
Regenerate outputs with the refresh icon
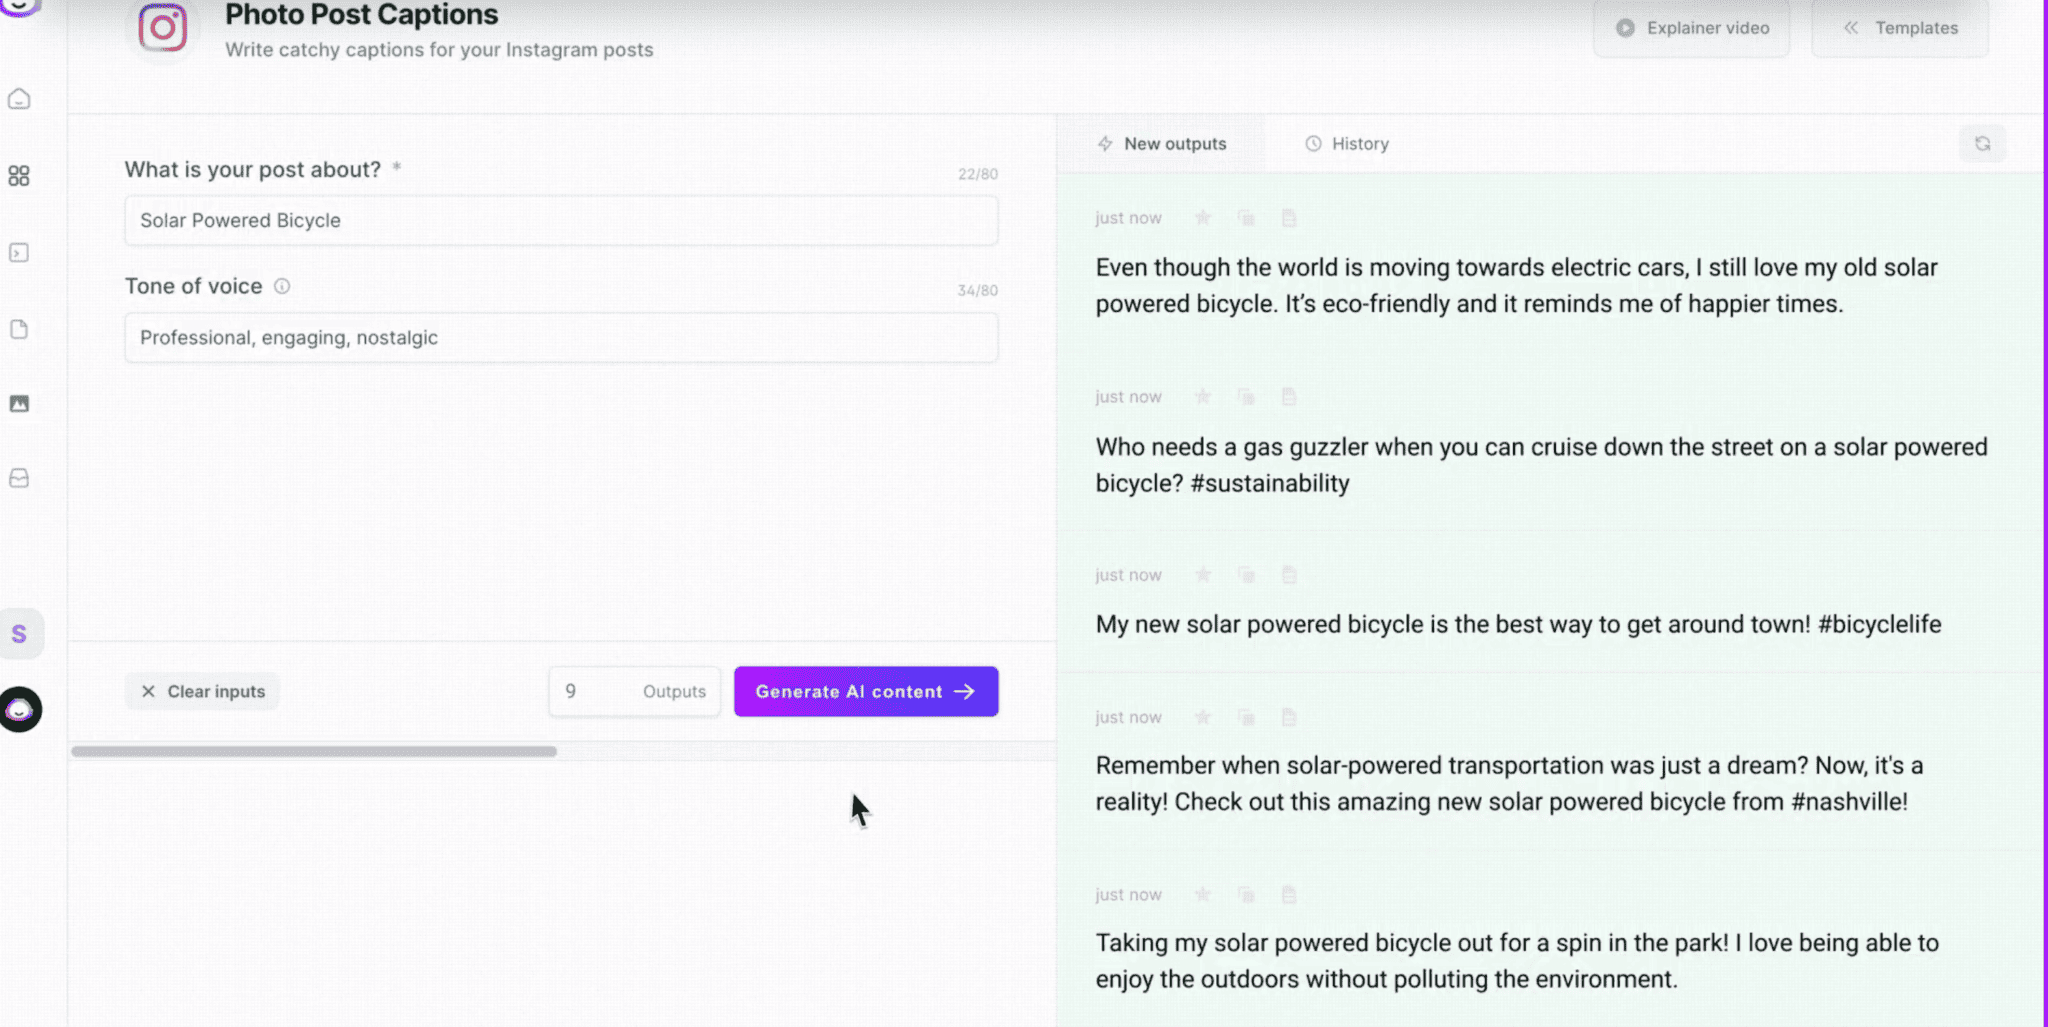click(x=1983, y=143)
